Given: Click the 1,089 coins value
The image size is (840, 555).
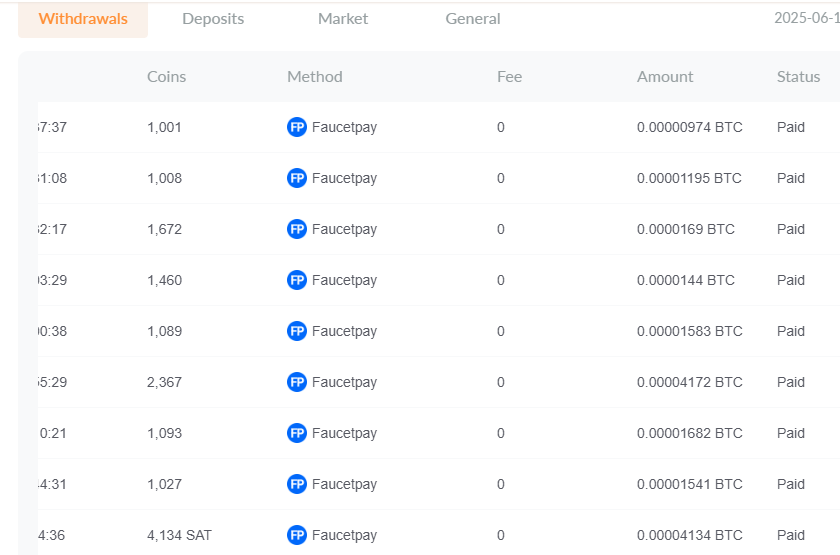Looking at the screenshot, I should click(164, 331).
